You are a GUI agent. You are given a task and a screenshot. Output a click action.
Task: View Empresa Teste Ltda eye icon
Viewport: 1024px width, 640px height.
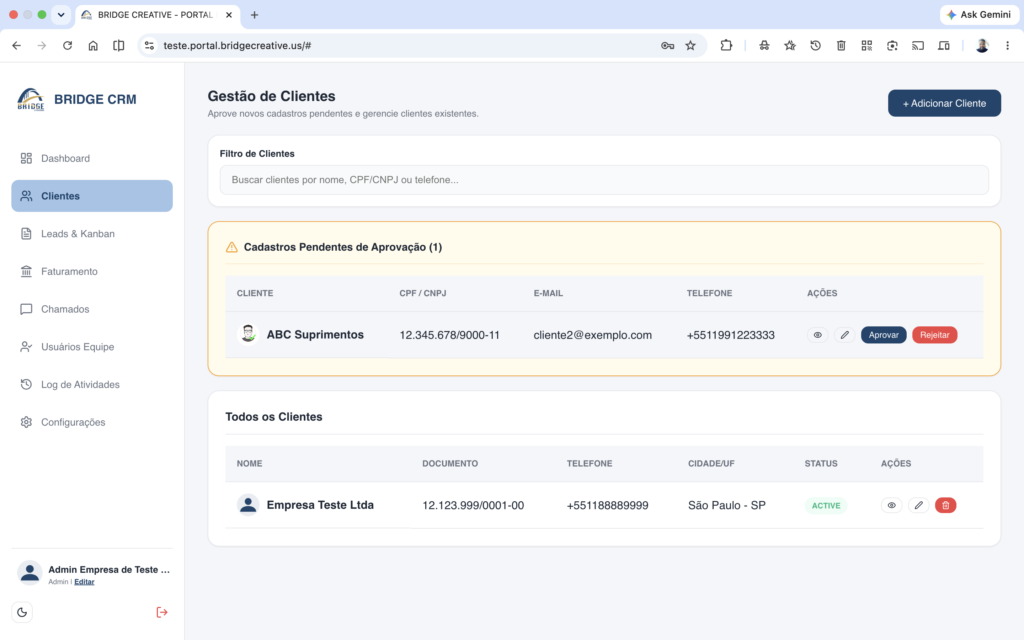click(891, 505)
